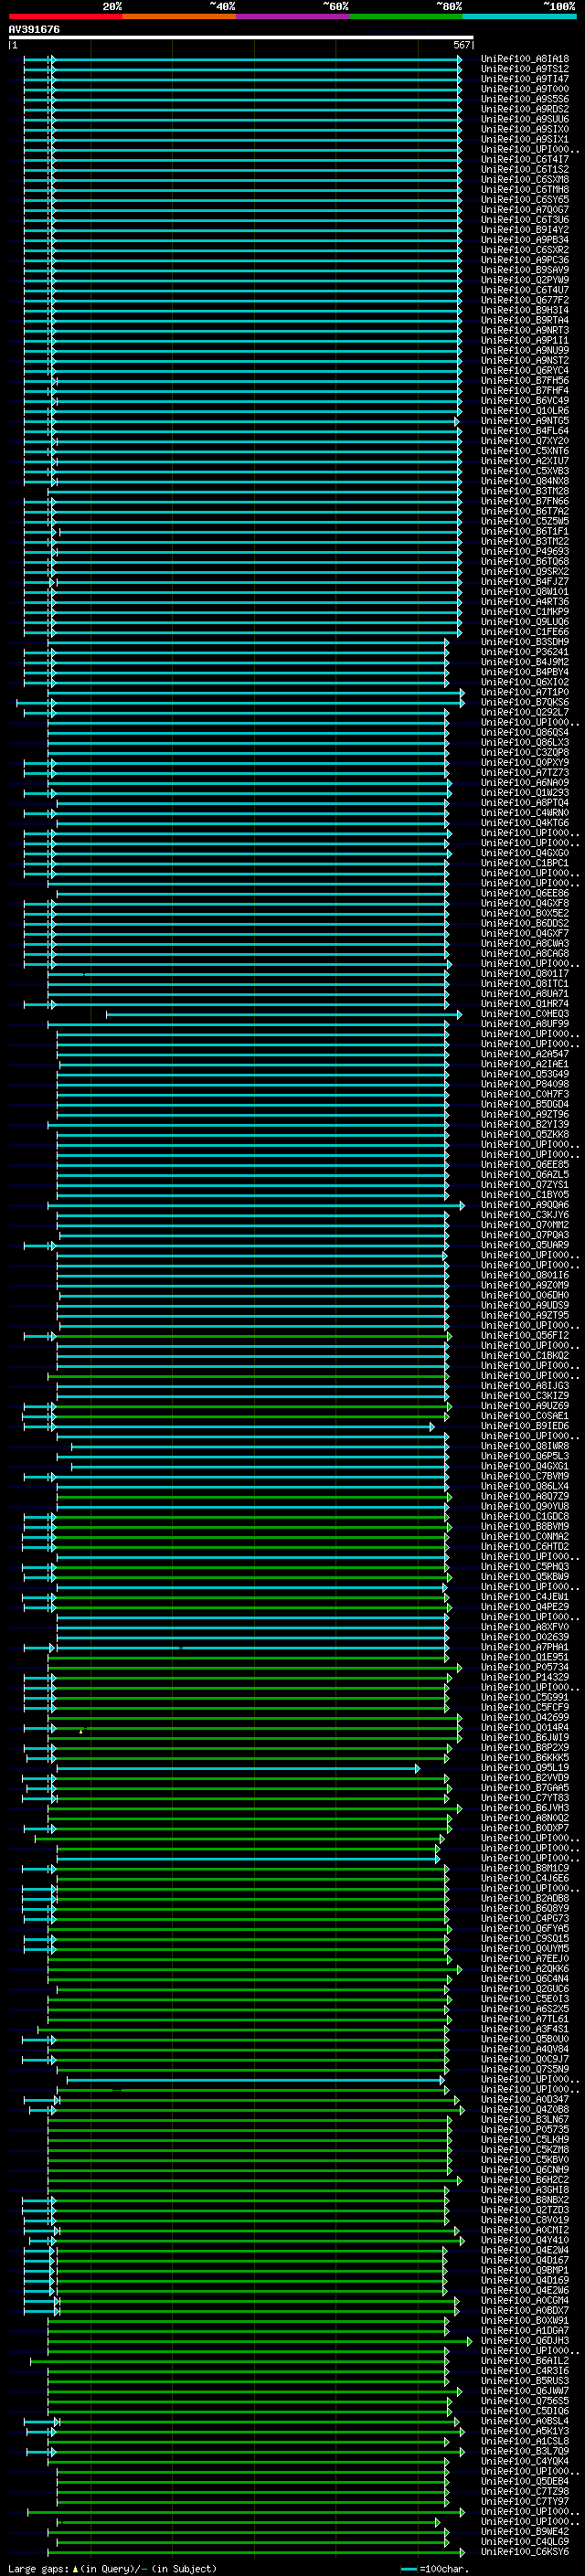Click hit label UniRef100_Q2PYW9

pyautogui.click(x=525, y=280)
